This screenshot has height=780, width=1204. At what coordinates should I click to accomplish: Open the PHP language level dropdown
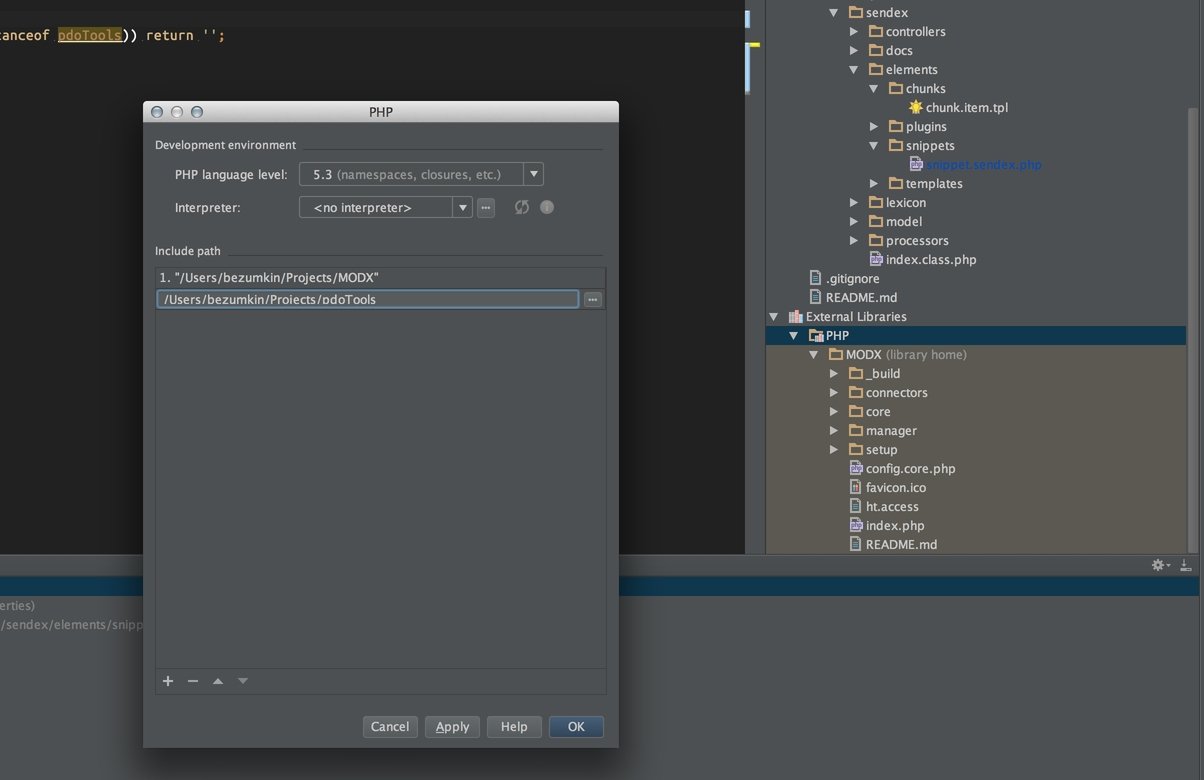(x=534, y=174)
